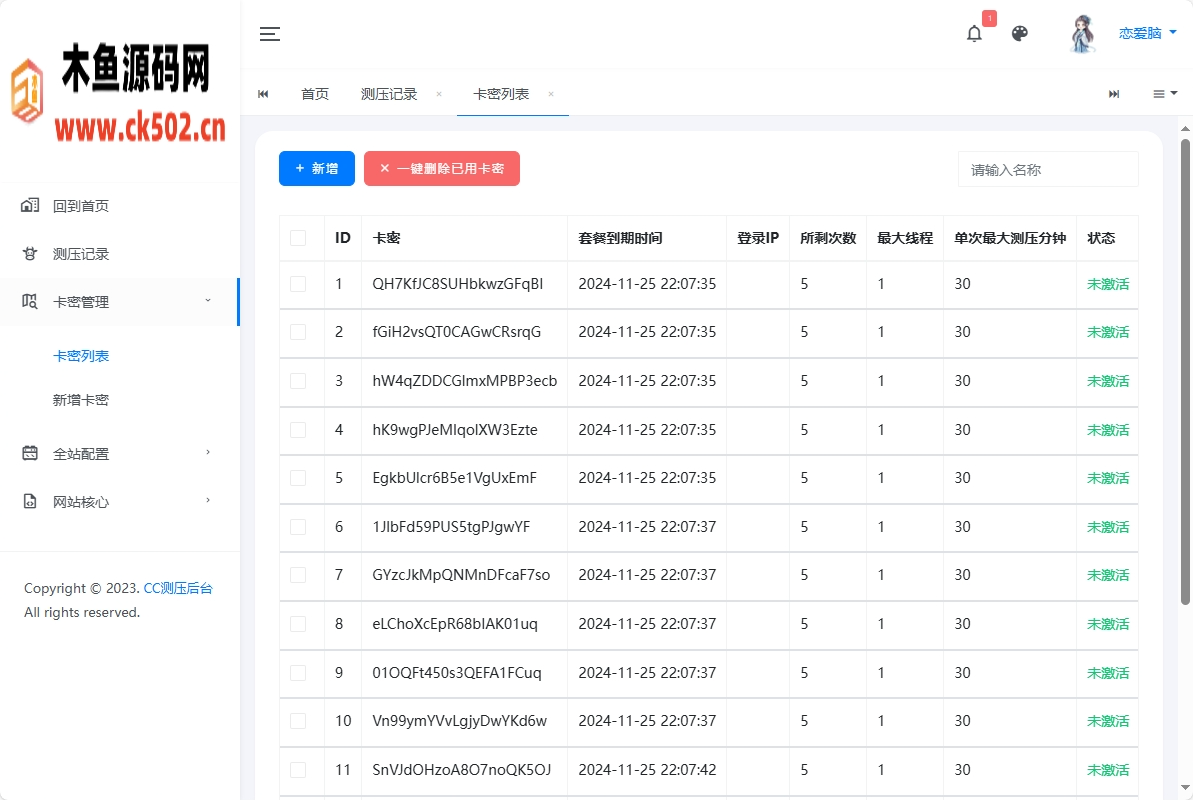Click card key fGiH2vsQT0CAGwCRsrqG
Viewport: 1193px width, 800px height.
click(457, 332)
